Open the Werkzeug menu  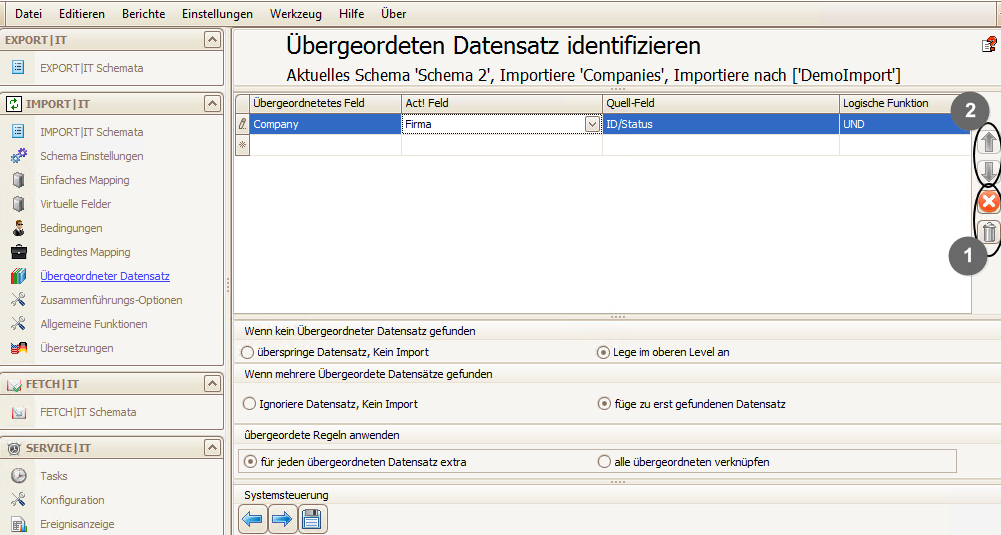(296, 13)
